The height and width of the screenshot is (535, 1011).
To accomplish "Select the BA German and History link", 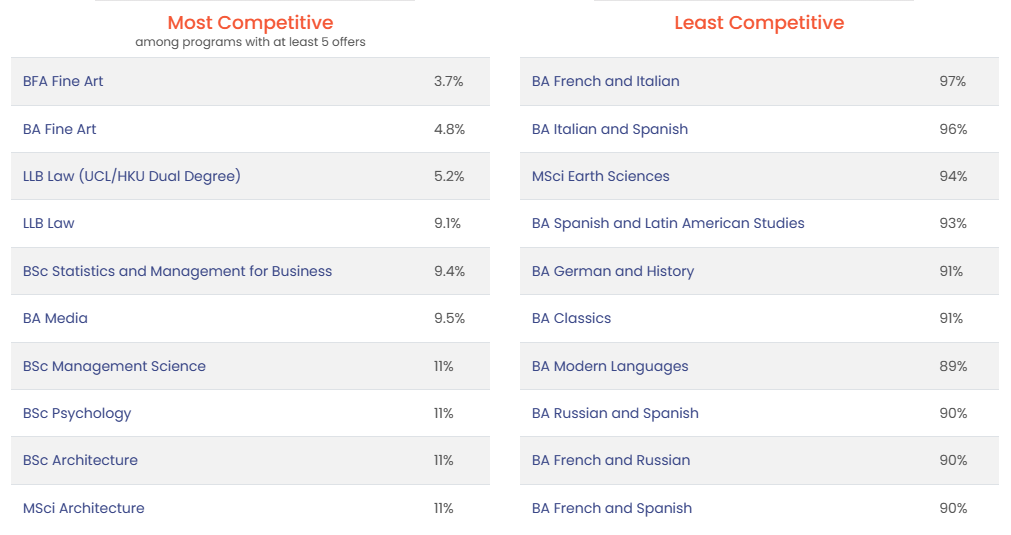I will [x=613, y=271].
